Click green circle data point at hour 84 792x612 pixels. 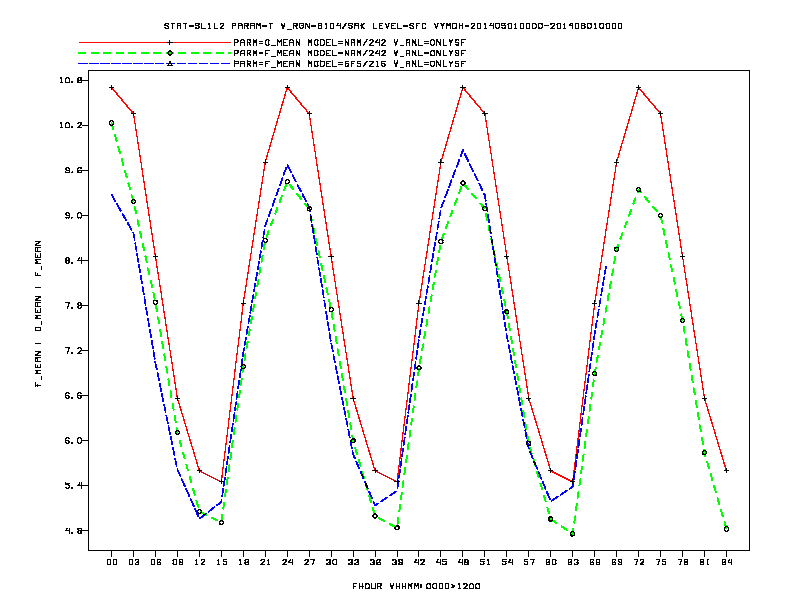(x=726, y=529)
